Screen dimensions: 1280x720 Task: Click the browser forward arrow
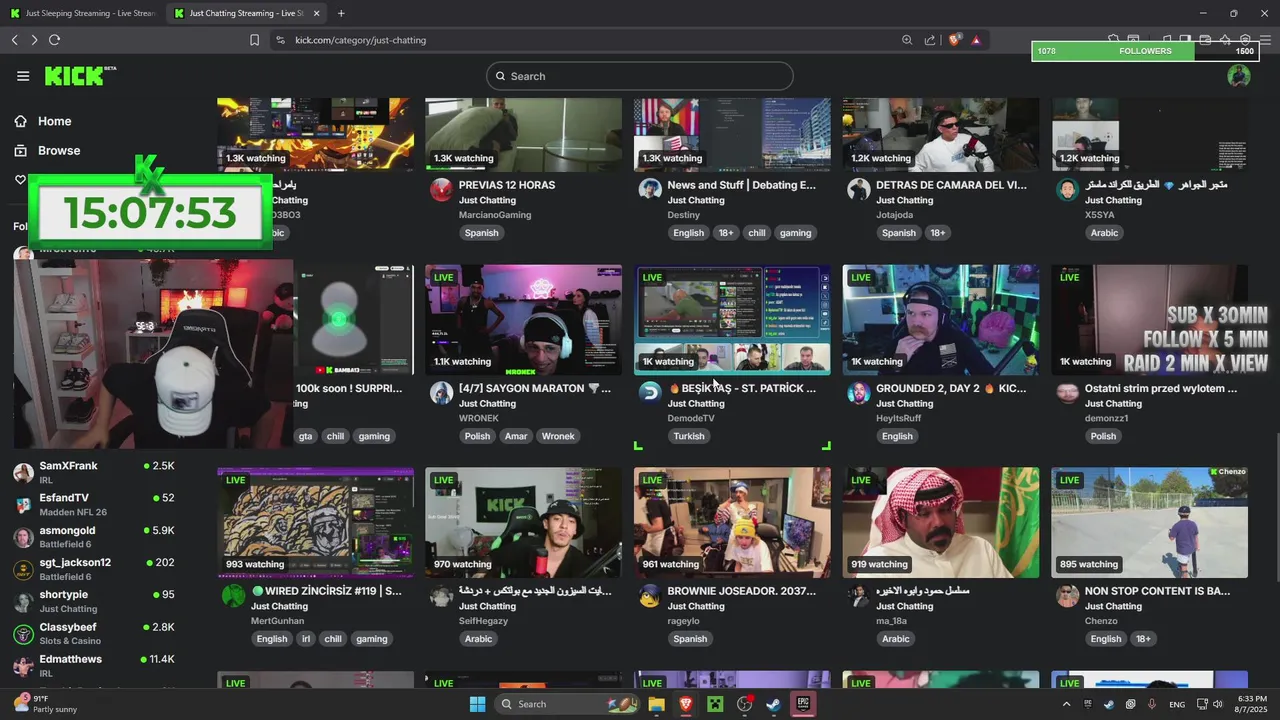[34, 40]
